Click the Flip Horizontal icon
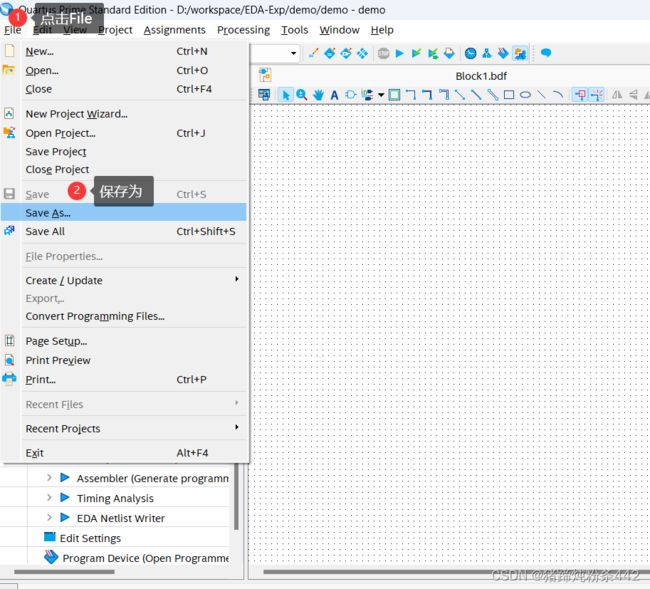 617,95
